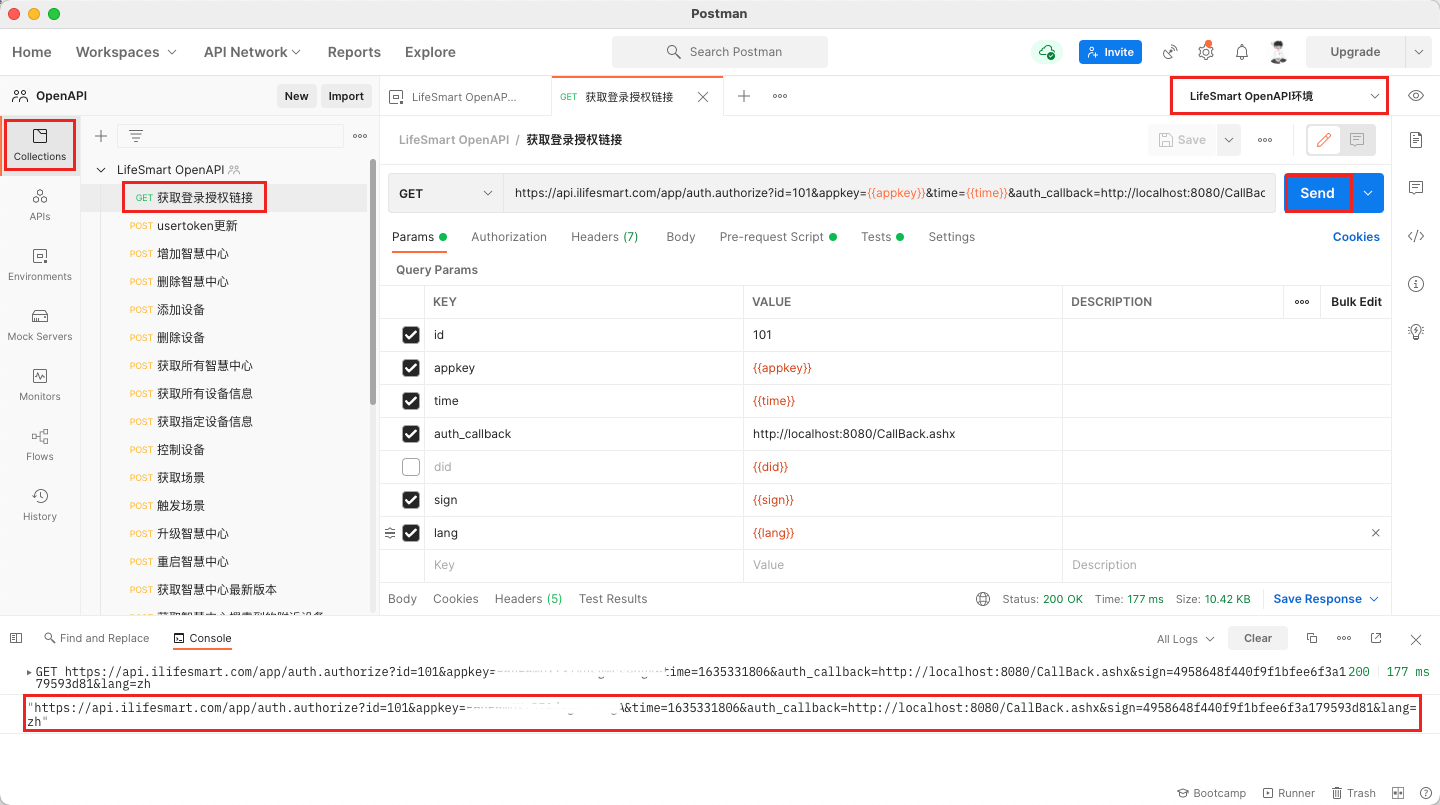Open the History sidebar panel
Viewport: 1440px width, 805px height.
[40, 505]
